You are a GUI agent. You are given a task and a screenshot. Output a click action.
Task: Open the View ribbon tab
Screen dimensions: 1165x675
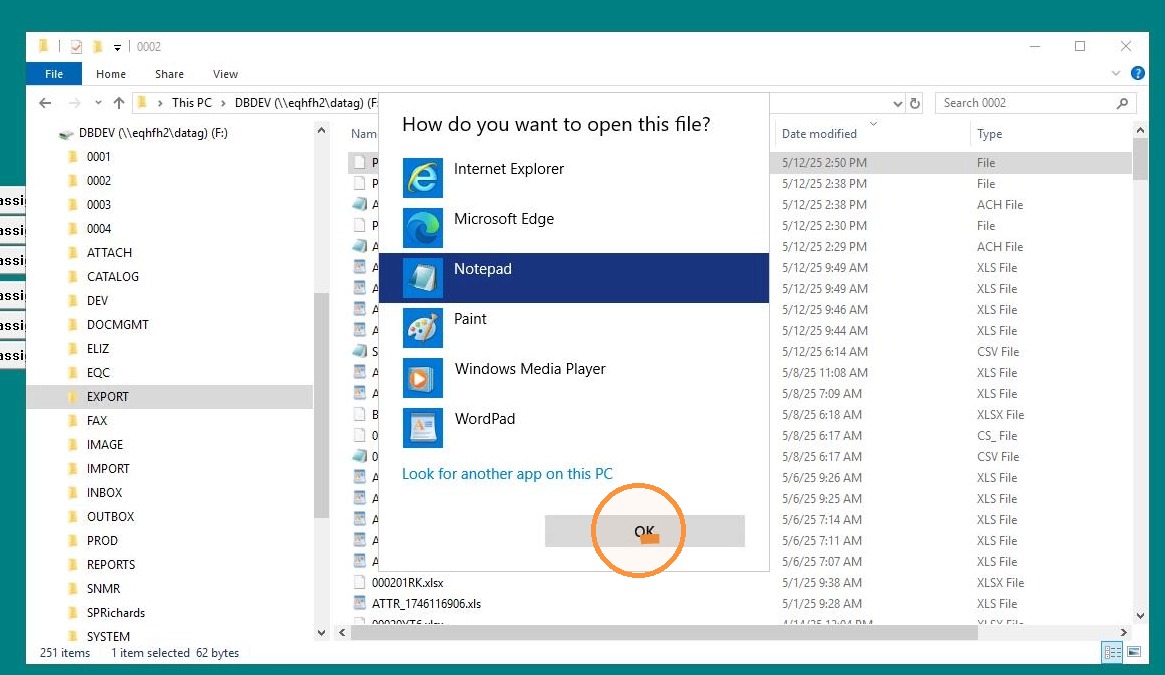pos(225,74)
